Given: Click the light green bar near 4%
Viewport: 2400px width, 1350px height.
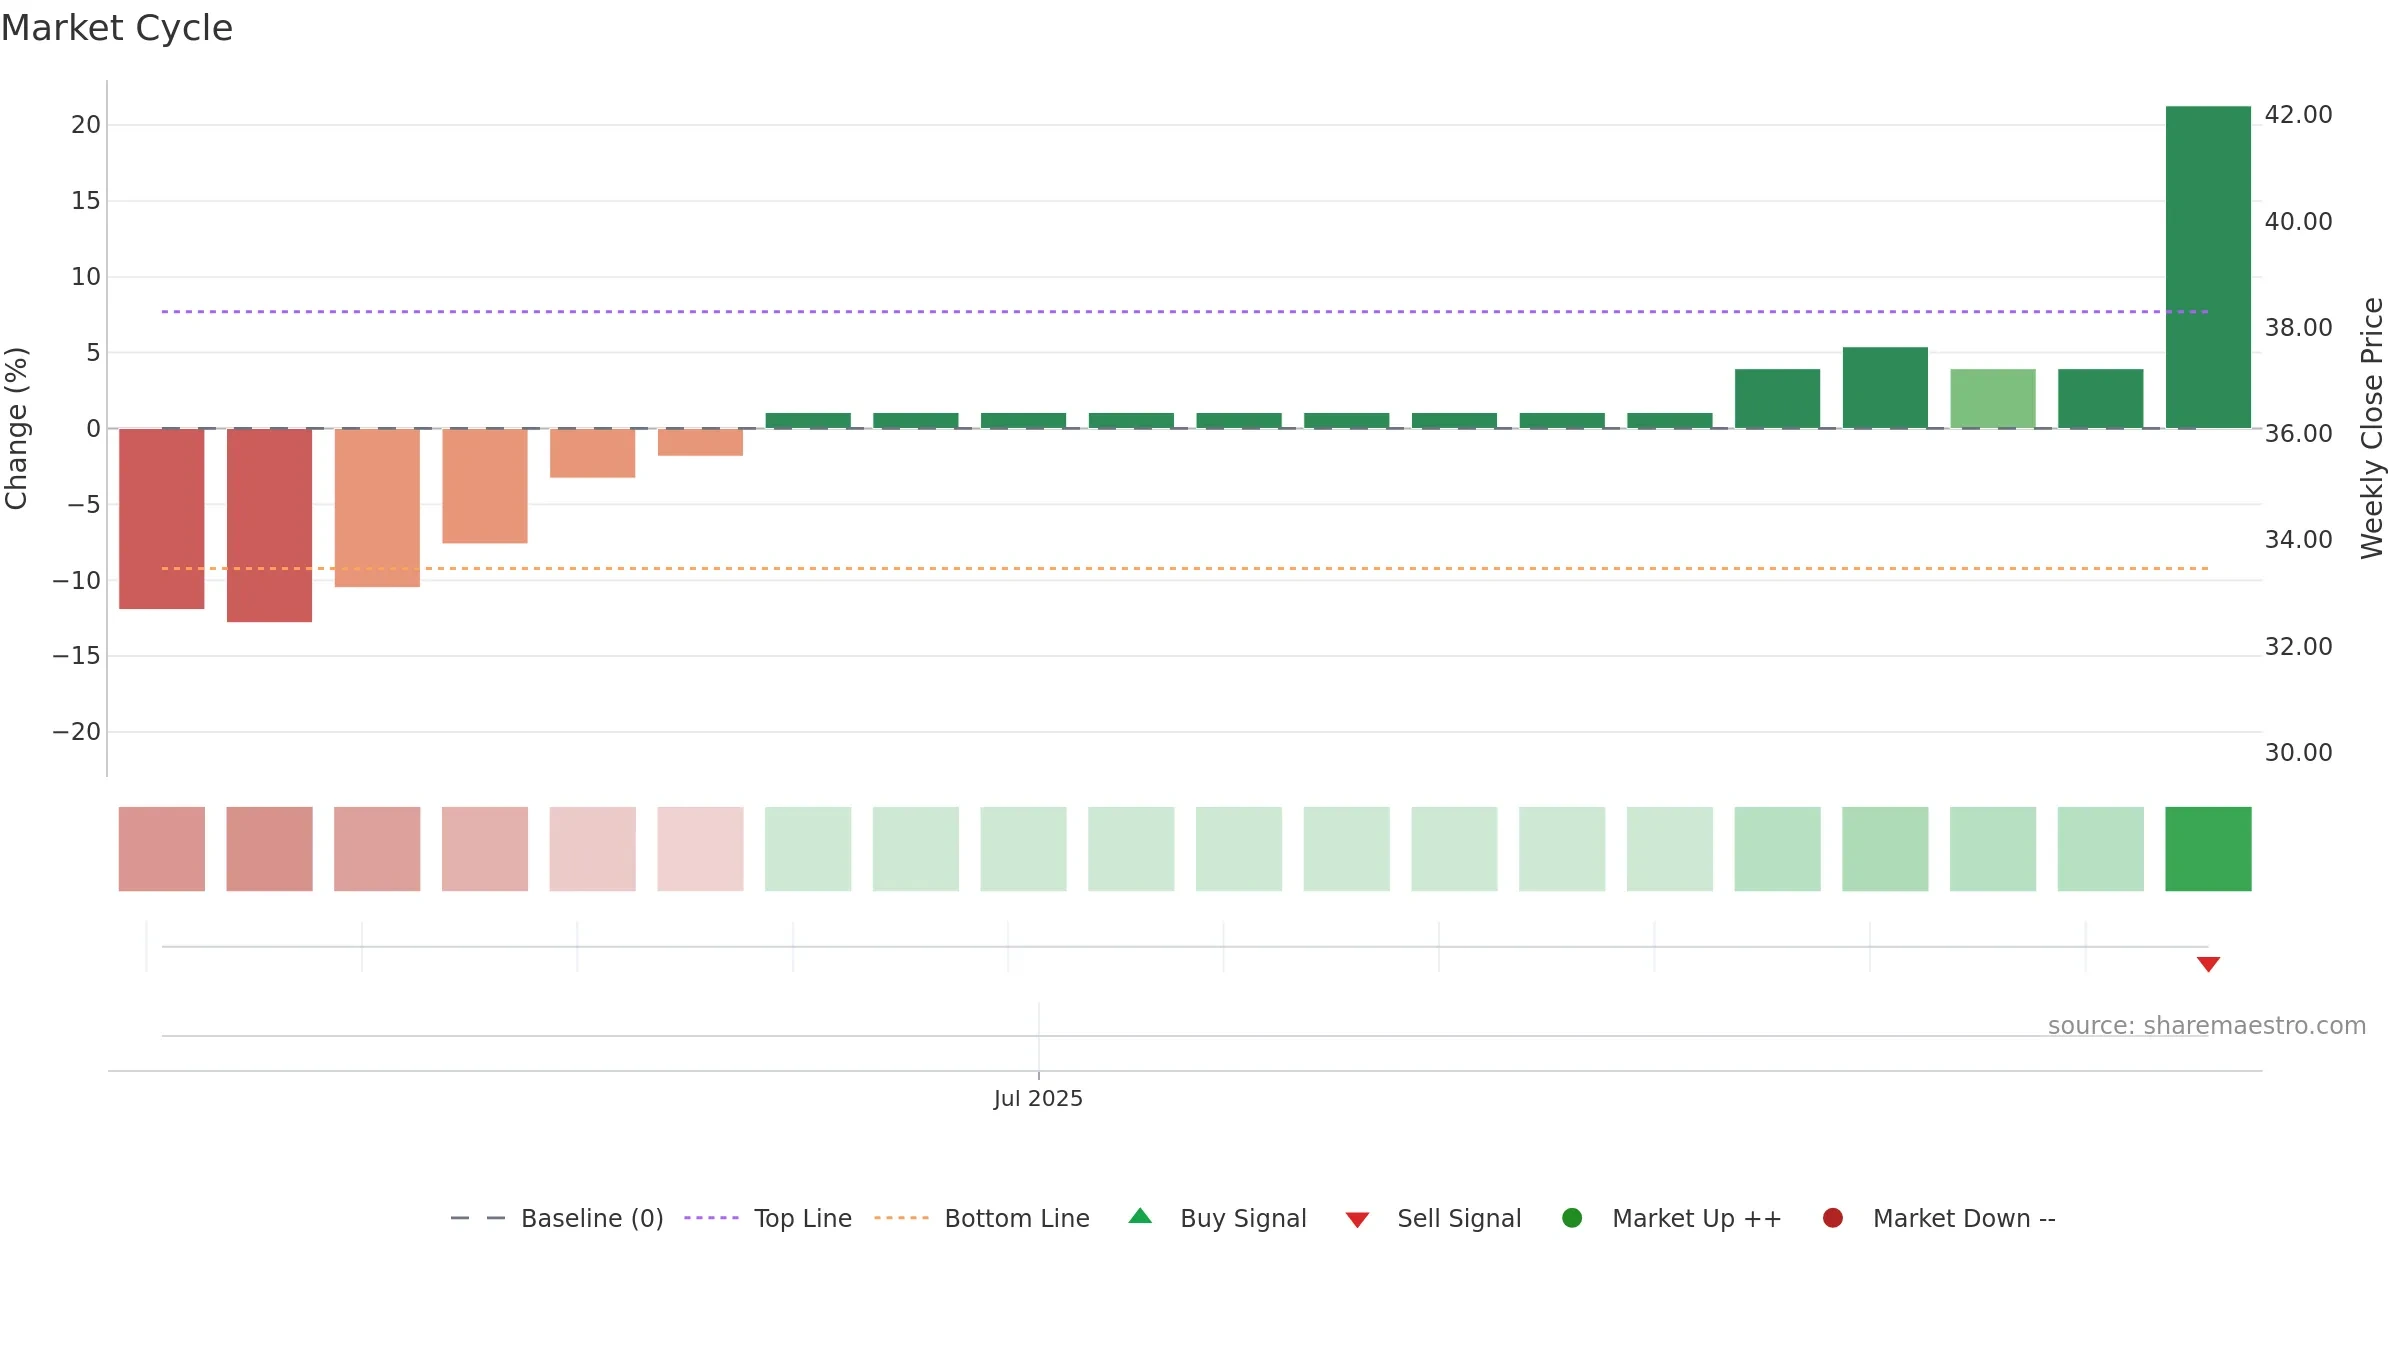Looking at the screenshot, I should coord(1993,399).
